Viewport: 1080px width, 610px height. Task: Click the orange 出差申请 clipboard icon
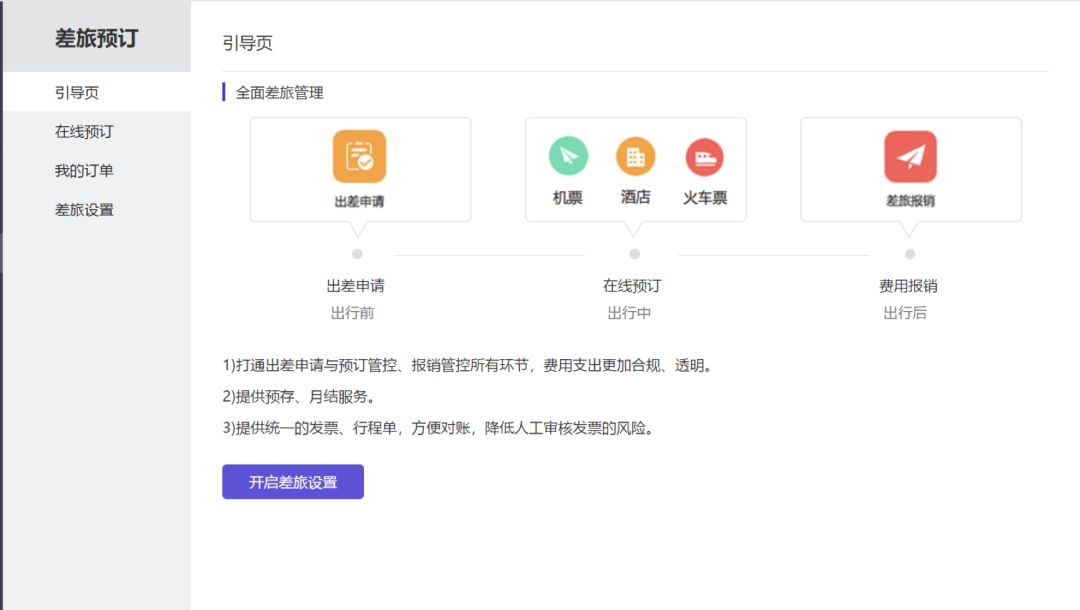[x=359, y=157]
